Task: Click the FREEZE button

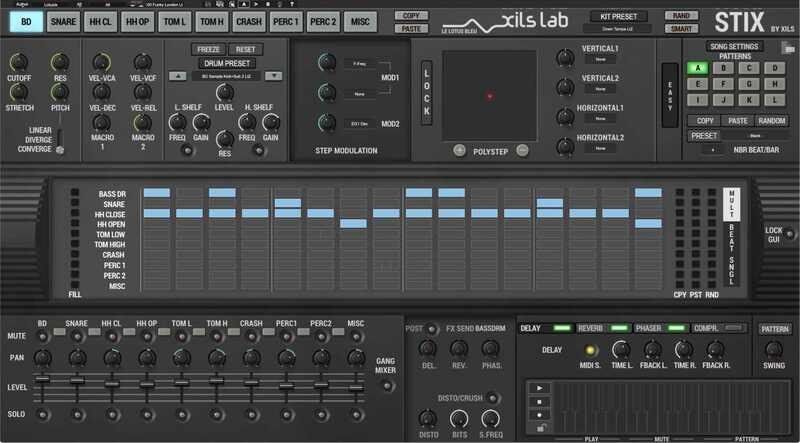Action: click(x=209, y=49)
